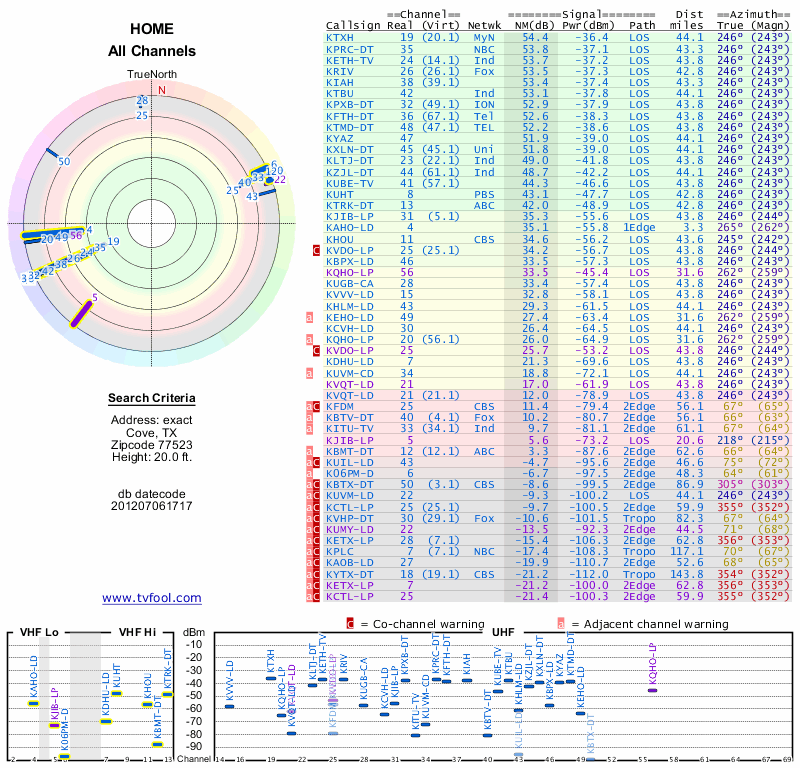Select KUIL-LD in the callsign table
The height and width of the screenshot is (768, 800).
click(349, 462)
